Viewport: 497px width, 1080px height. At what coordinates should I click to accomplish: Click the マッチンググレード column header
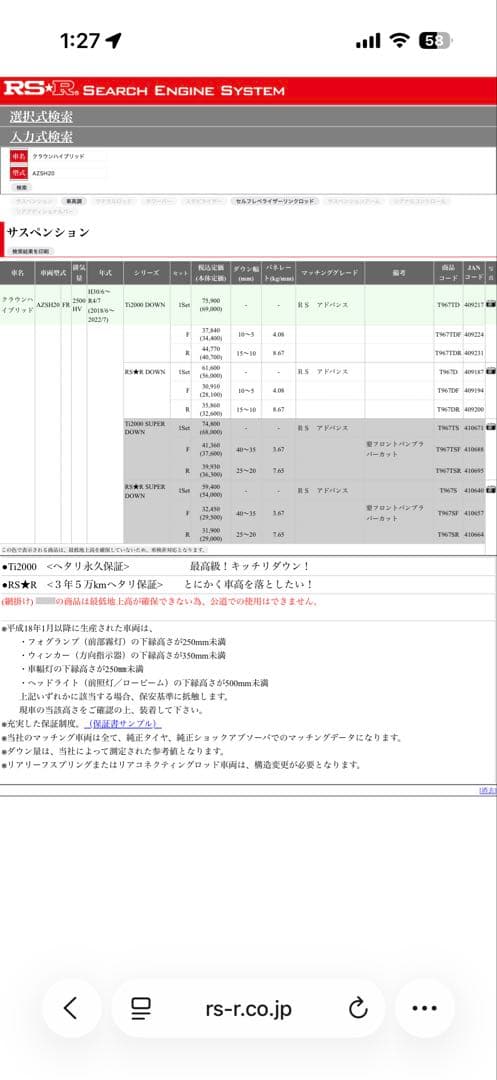330,273
